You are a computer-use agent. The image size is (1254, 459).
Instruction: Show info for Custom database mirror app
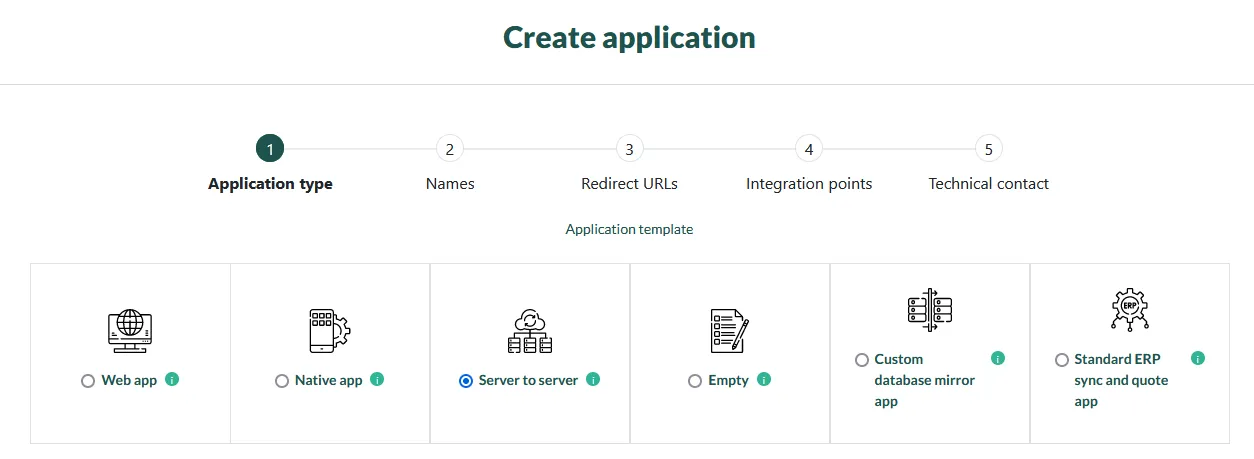point(998,358)
